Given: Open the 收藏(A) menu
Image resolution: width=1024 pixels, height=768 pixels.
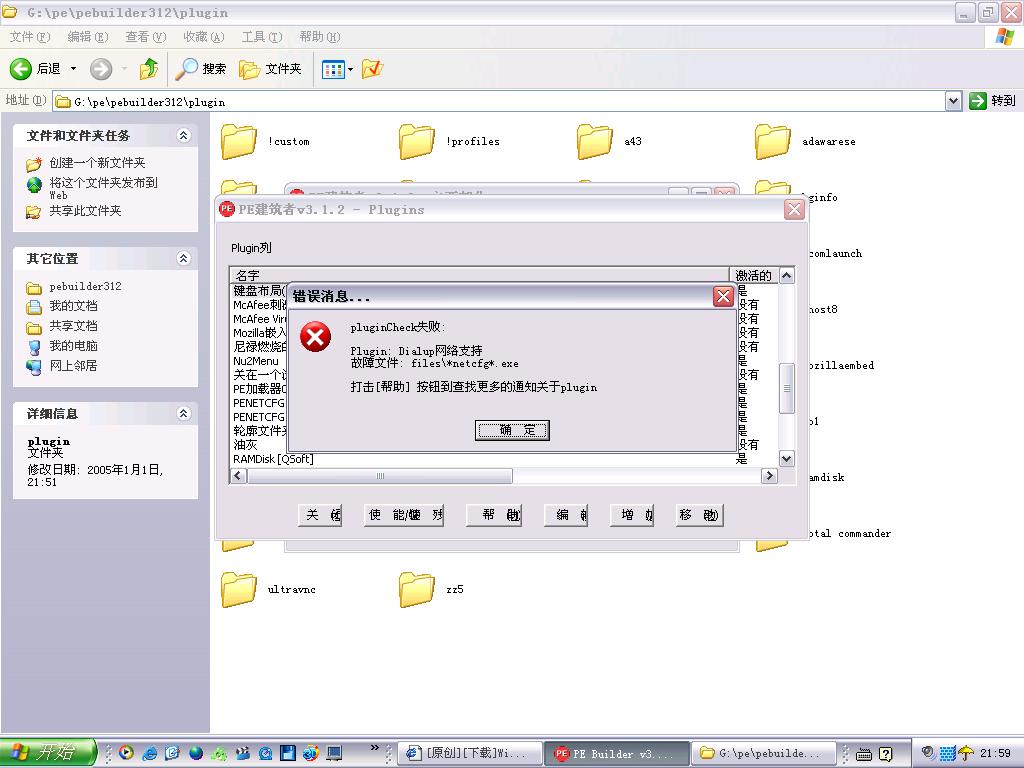Looking at the screenshot, I should (204, 37).
